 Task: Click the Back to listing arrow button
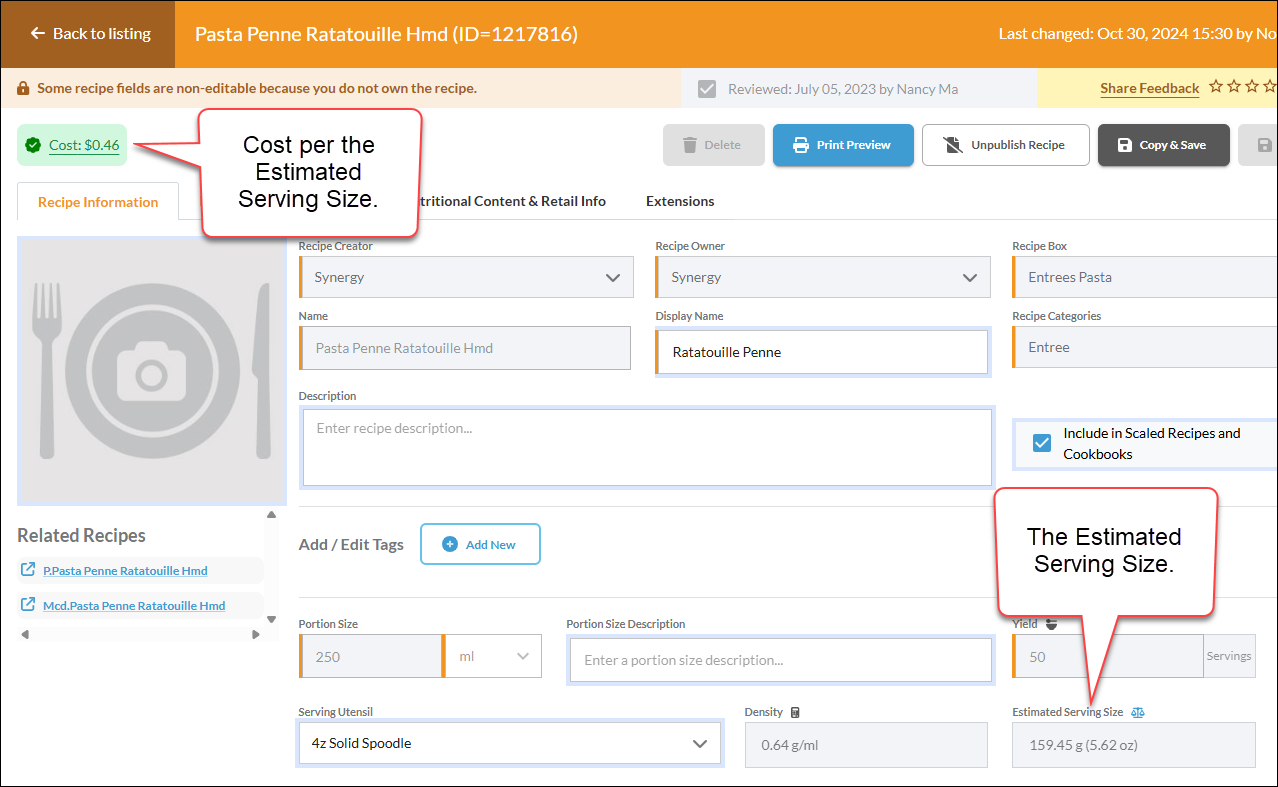coord(88,34)
